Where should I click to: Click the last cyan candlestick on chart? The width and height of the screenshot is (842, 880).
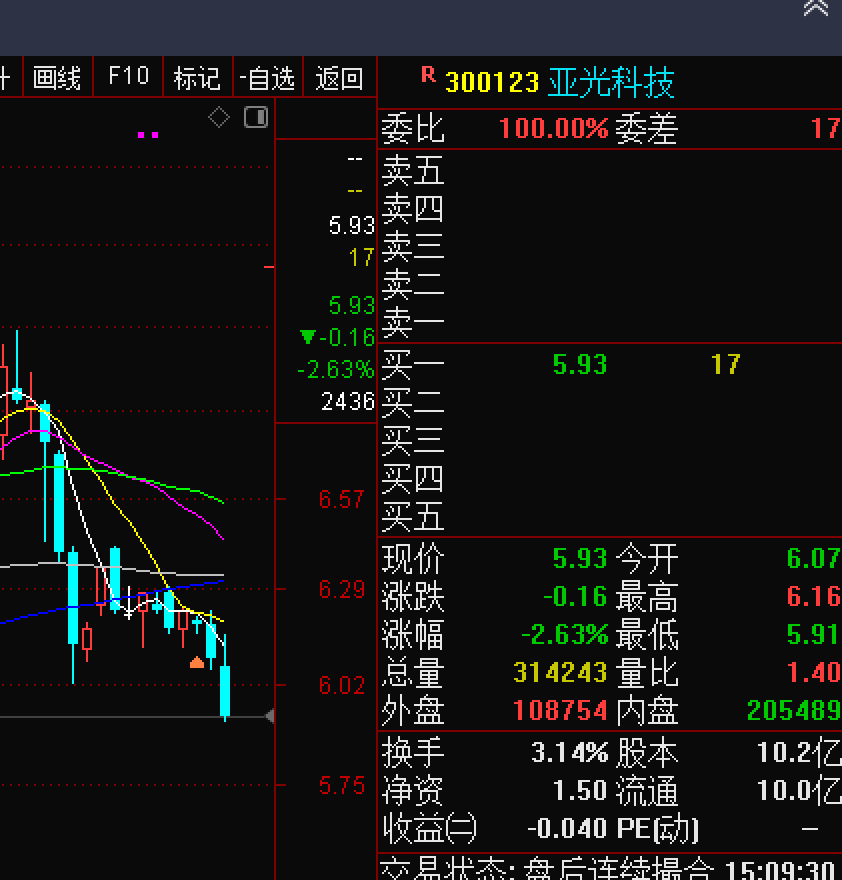point(225,689)
